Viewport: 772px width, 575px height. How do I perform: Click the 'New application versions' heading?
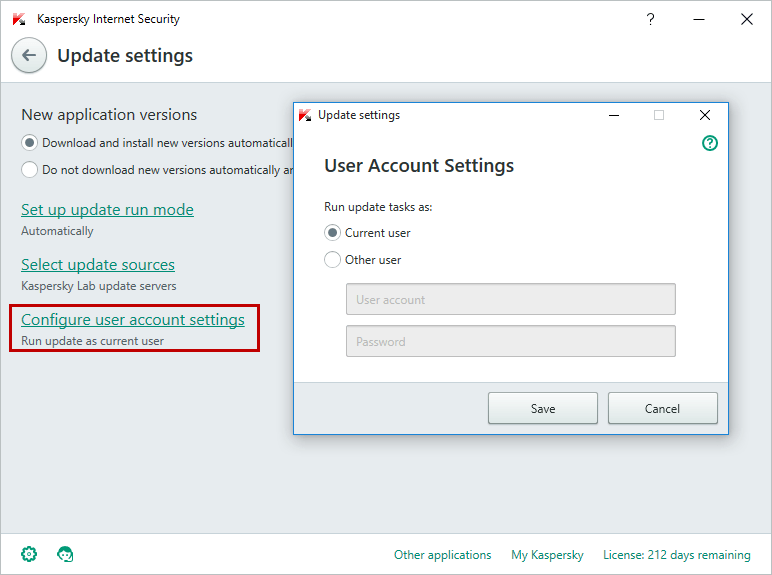(109, 115)
